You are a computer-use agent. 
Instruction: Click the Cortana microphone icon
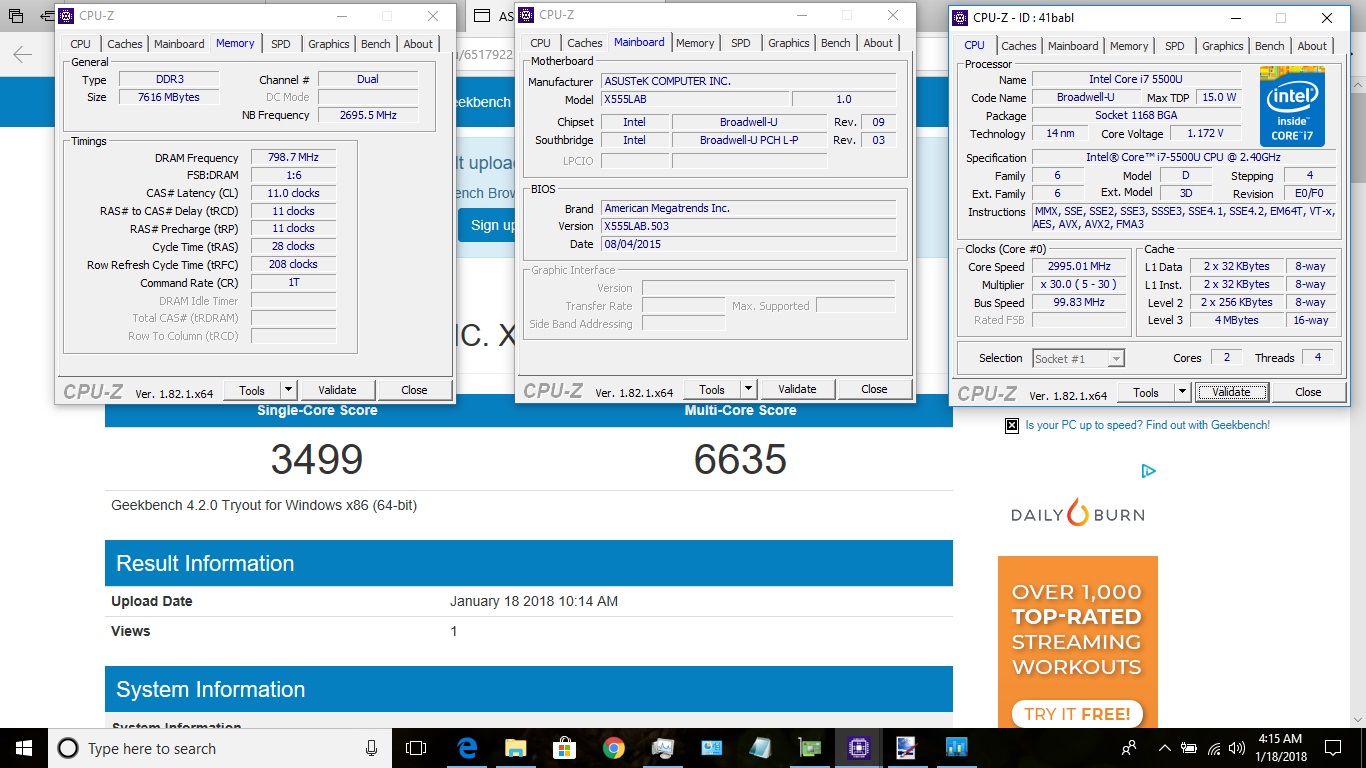(371, 748)
